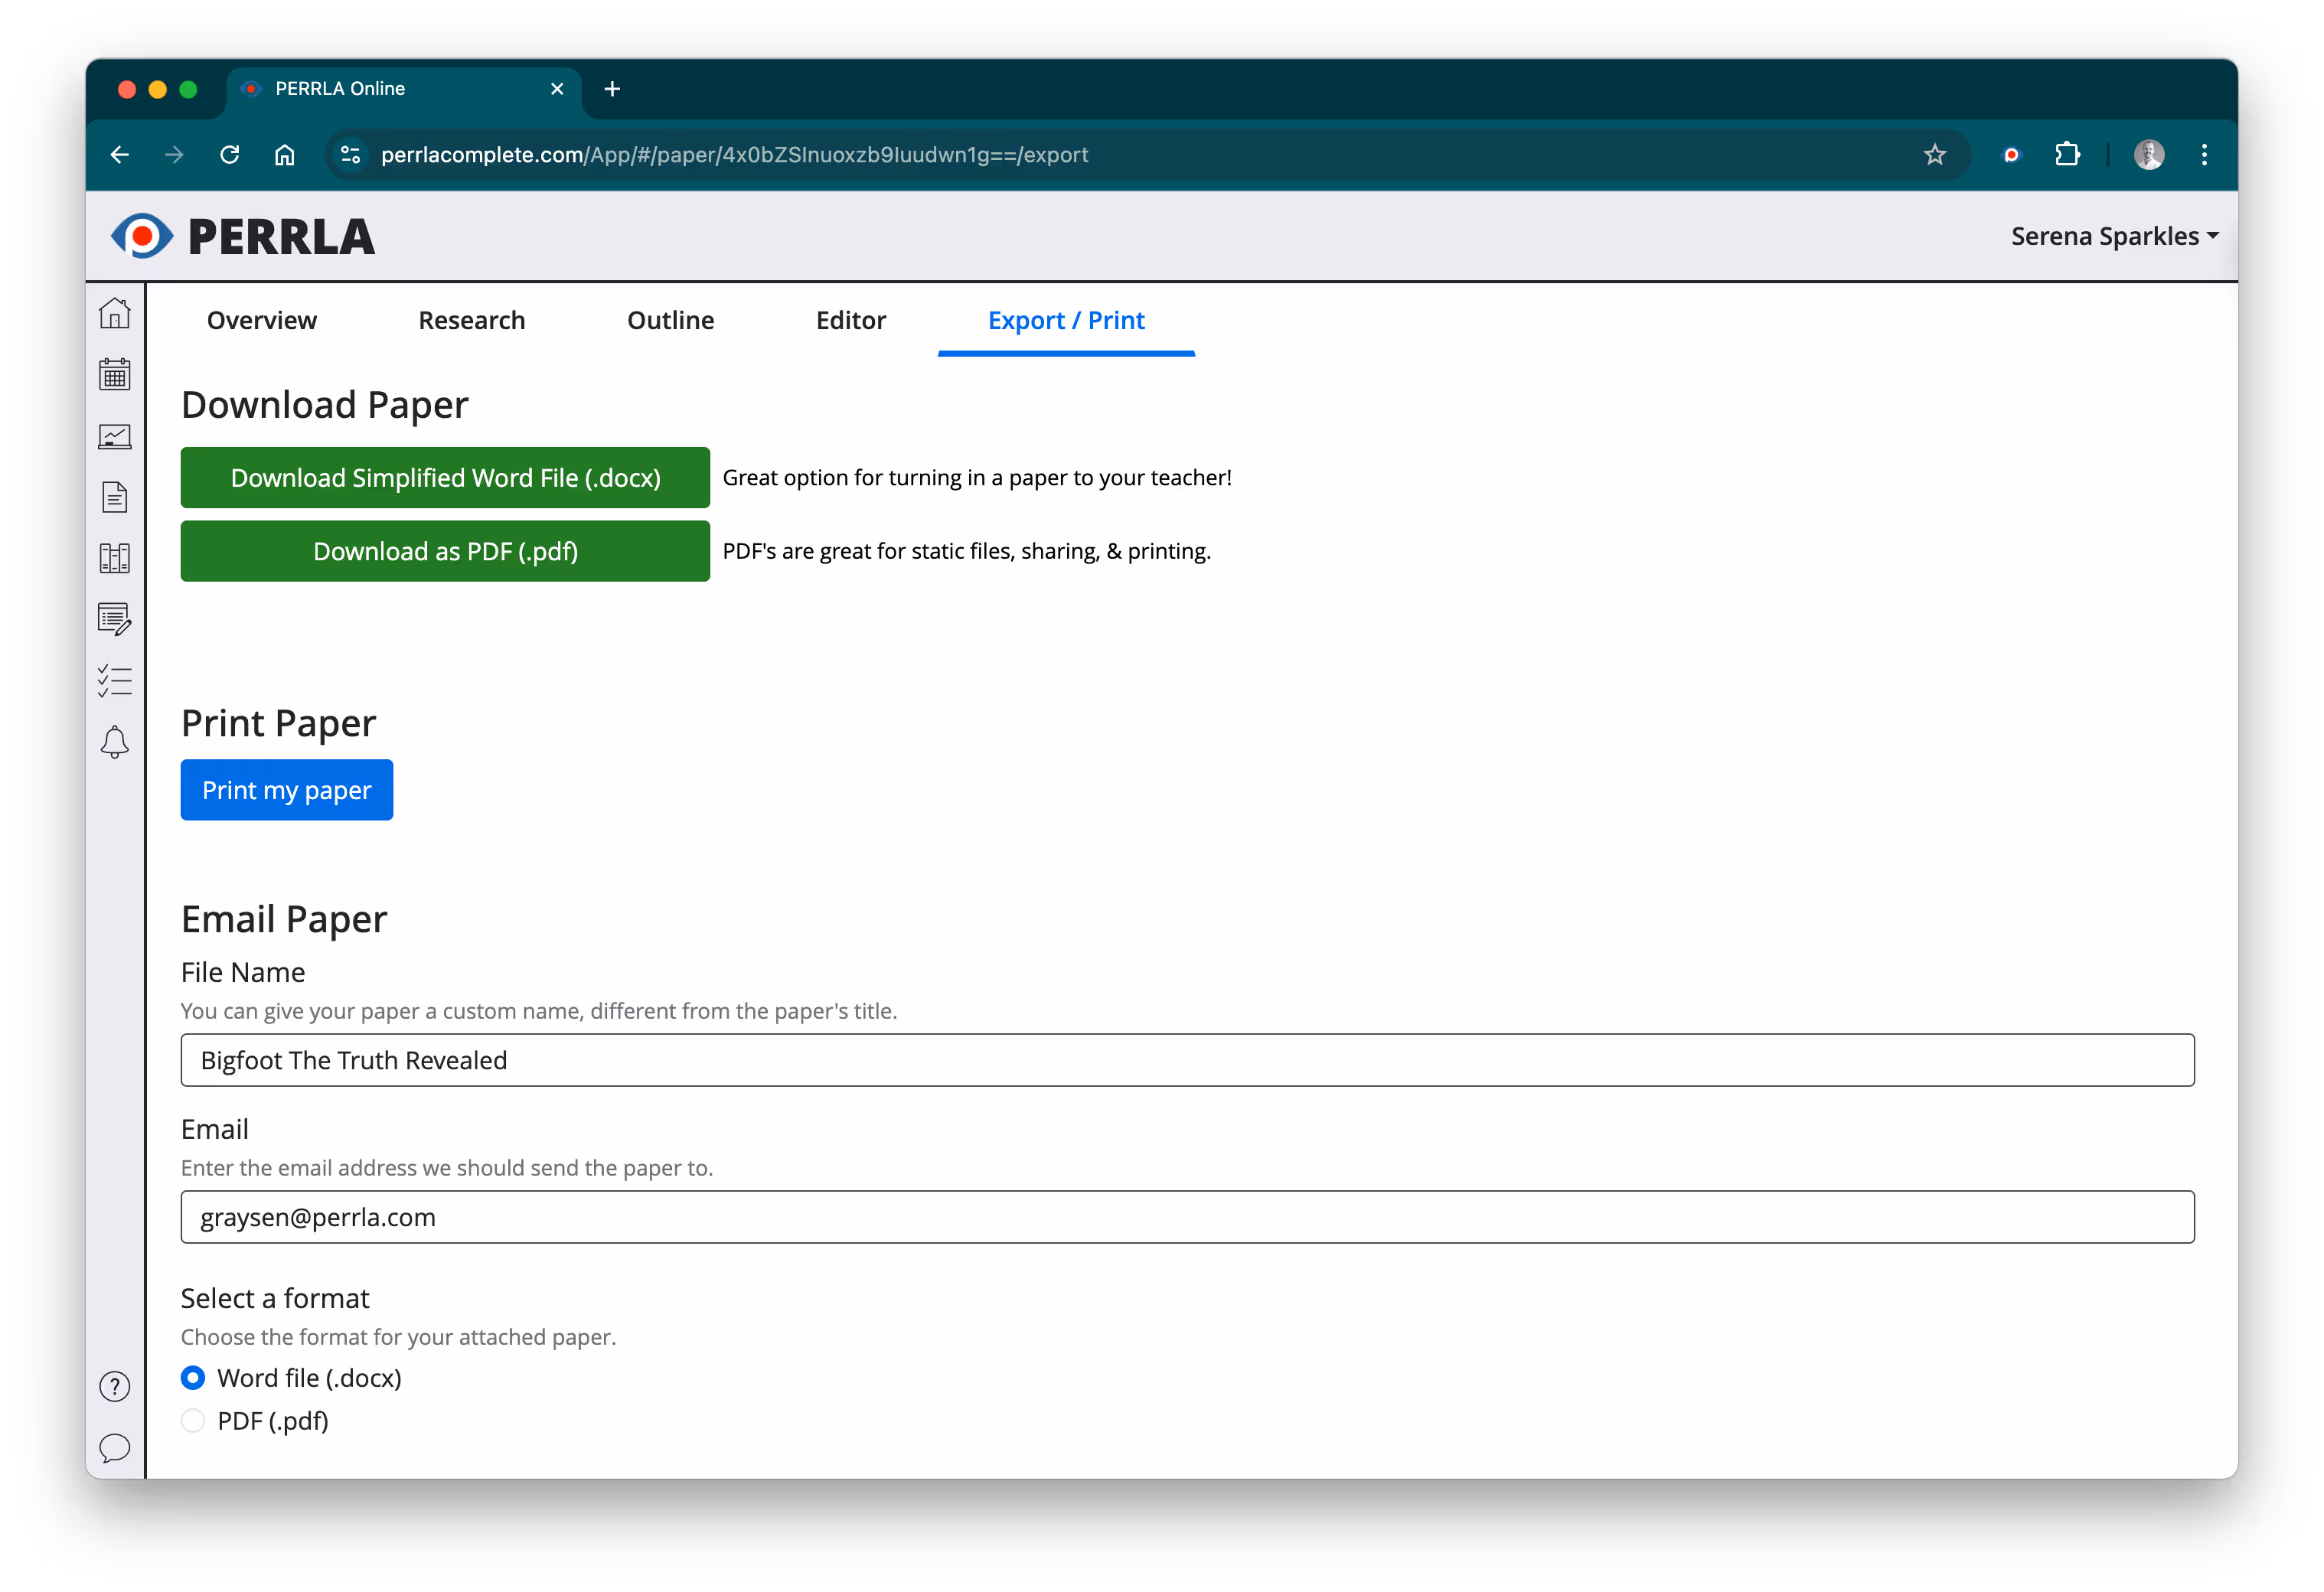The width and height of the screenshot is (2324, 1592).
Task: Select the Export / Print tab
Action: click(1066, 320)
